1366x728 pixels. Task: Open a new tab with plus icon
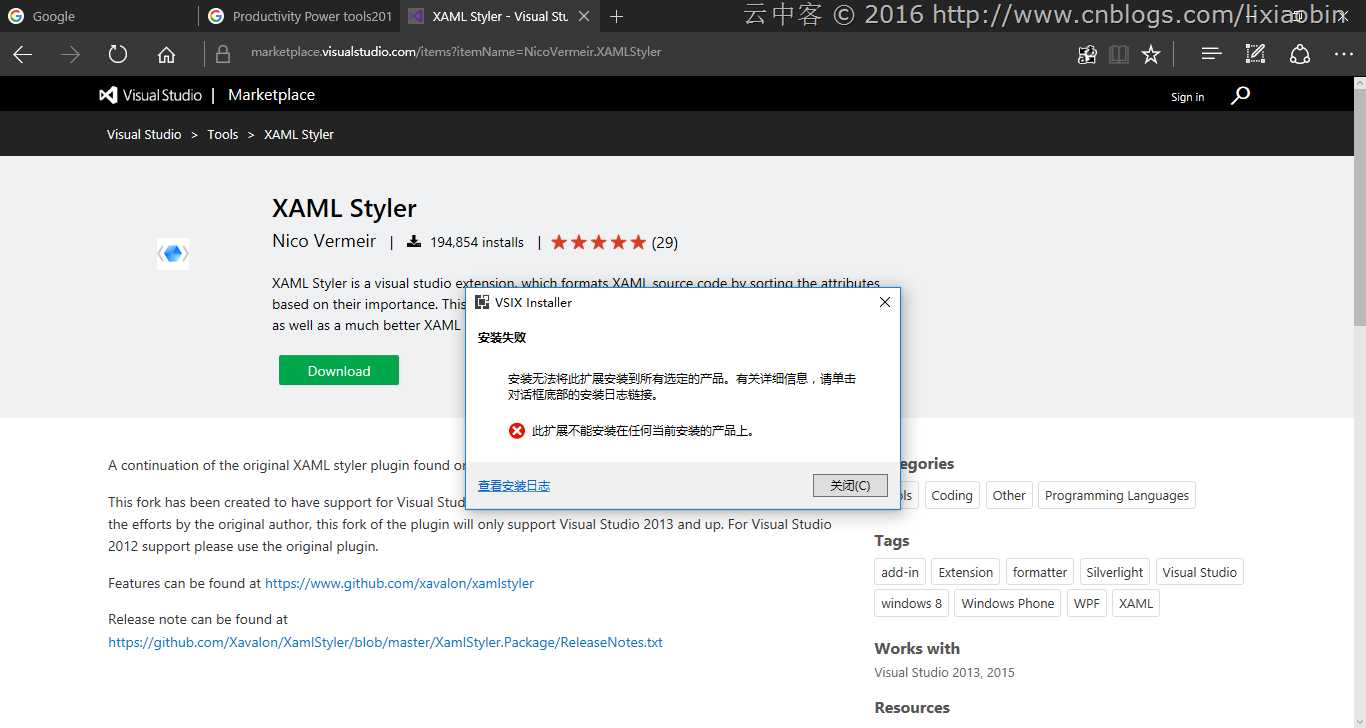pyautogui.click(x=617, y=16)
